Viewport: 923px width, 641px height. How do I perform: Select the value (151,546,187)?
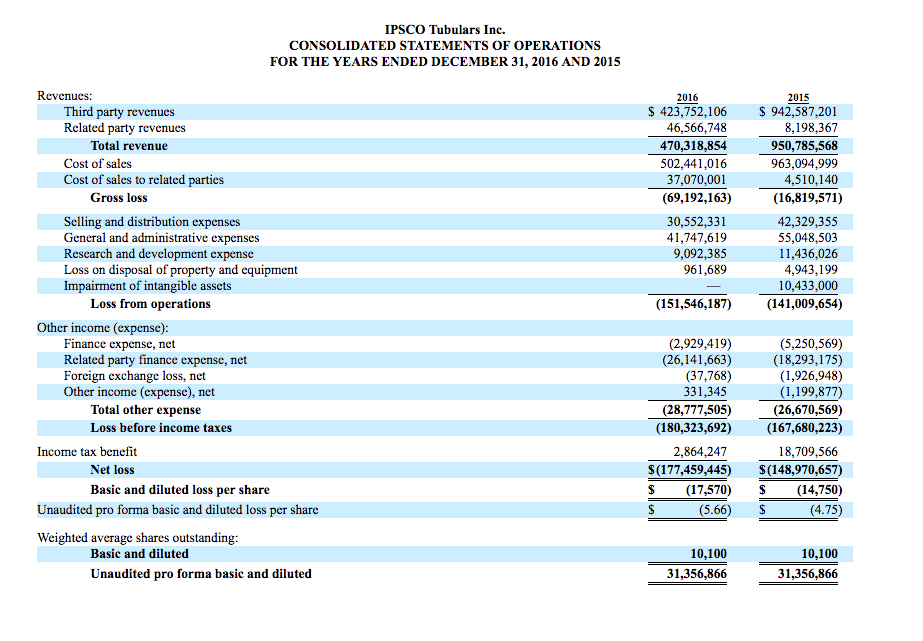[x=693, y=304]
